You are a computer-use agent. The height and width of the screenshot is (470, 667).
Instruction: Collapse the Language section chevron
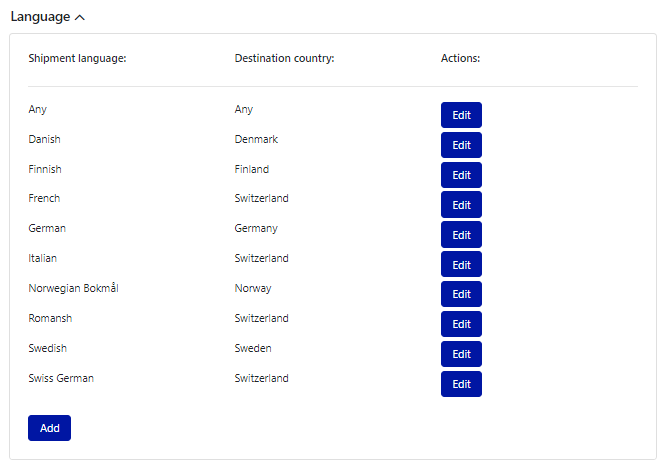80,17
